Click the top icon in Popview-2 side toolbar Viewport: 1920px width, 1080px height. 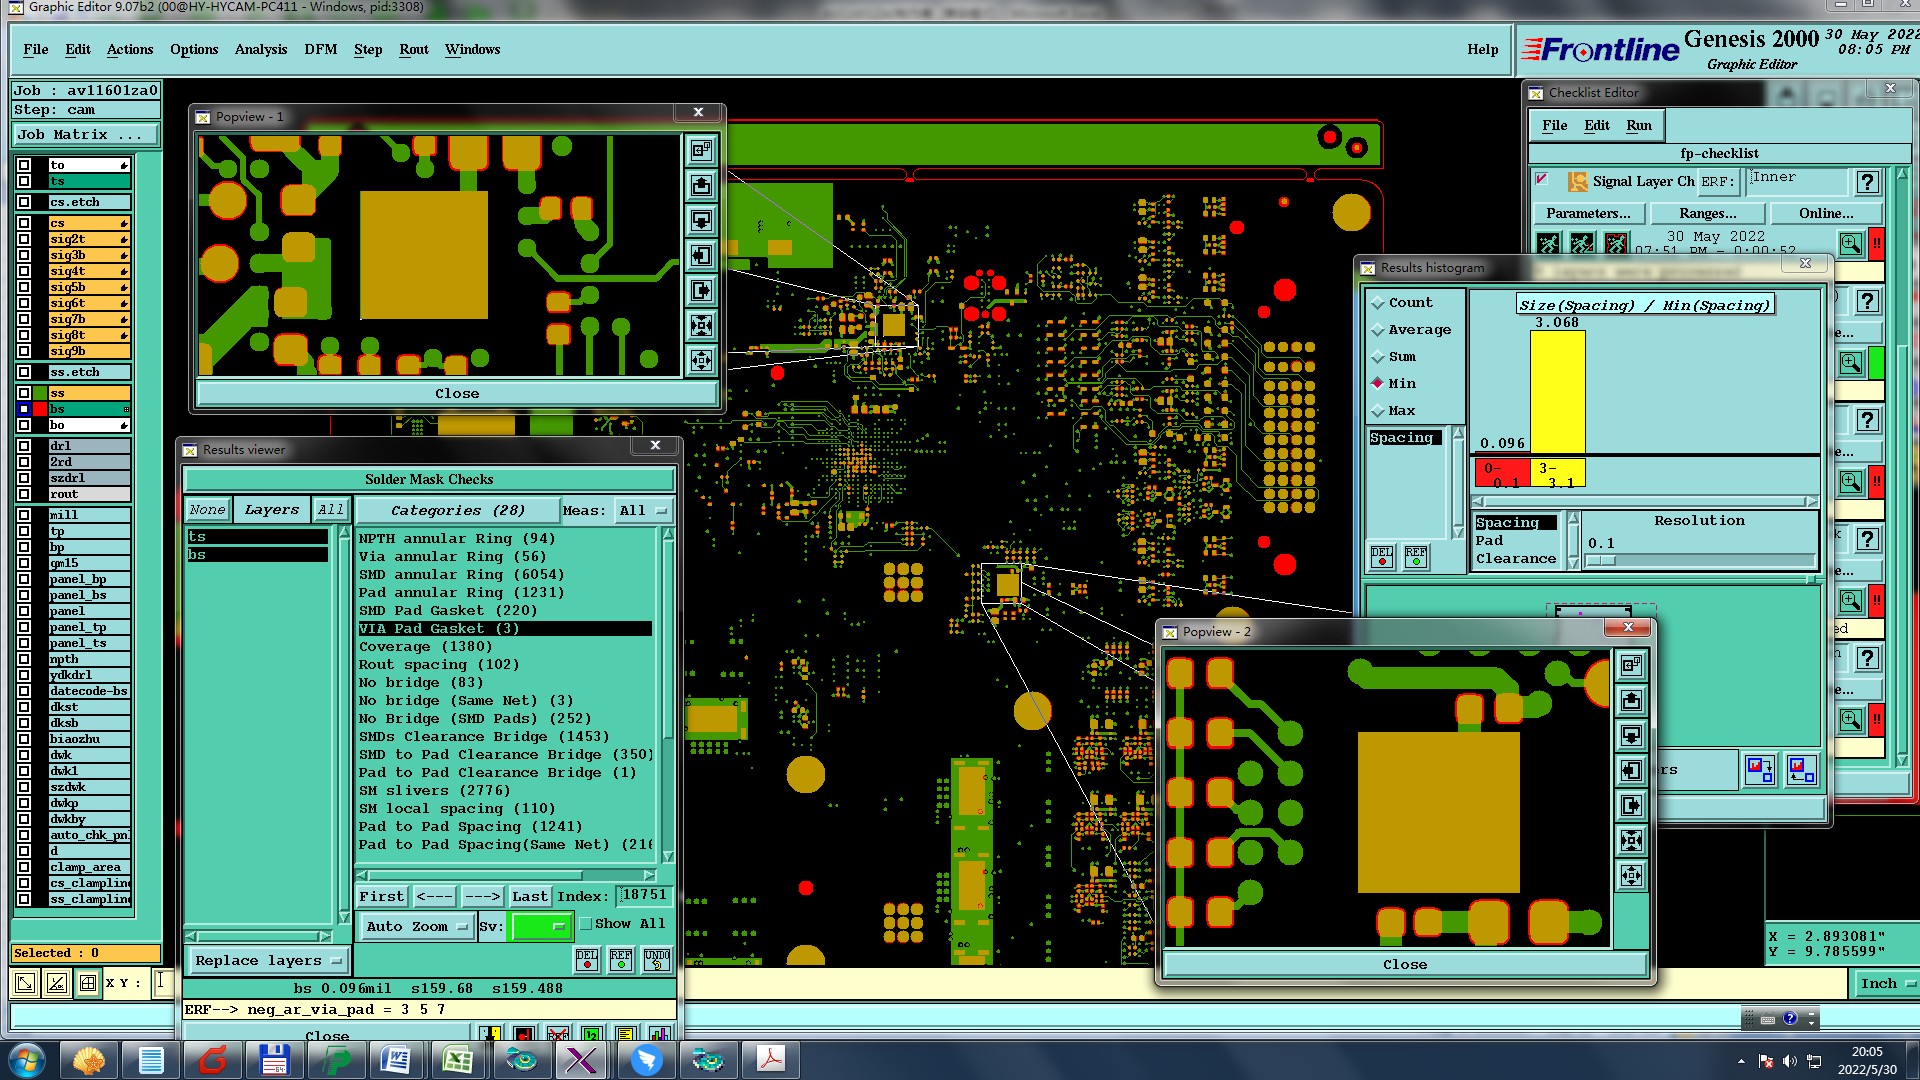click(1631, 665)
